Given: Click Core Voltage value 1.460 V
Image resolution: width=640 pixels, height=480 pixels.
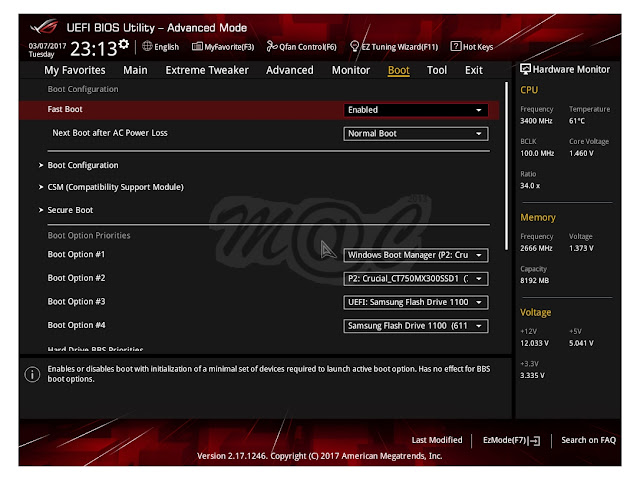Looking at the screenshot, I should [x=581, y=153].
